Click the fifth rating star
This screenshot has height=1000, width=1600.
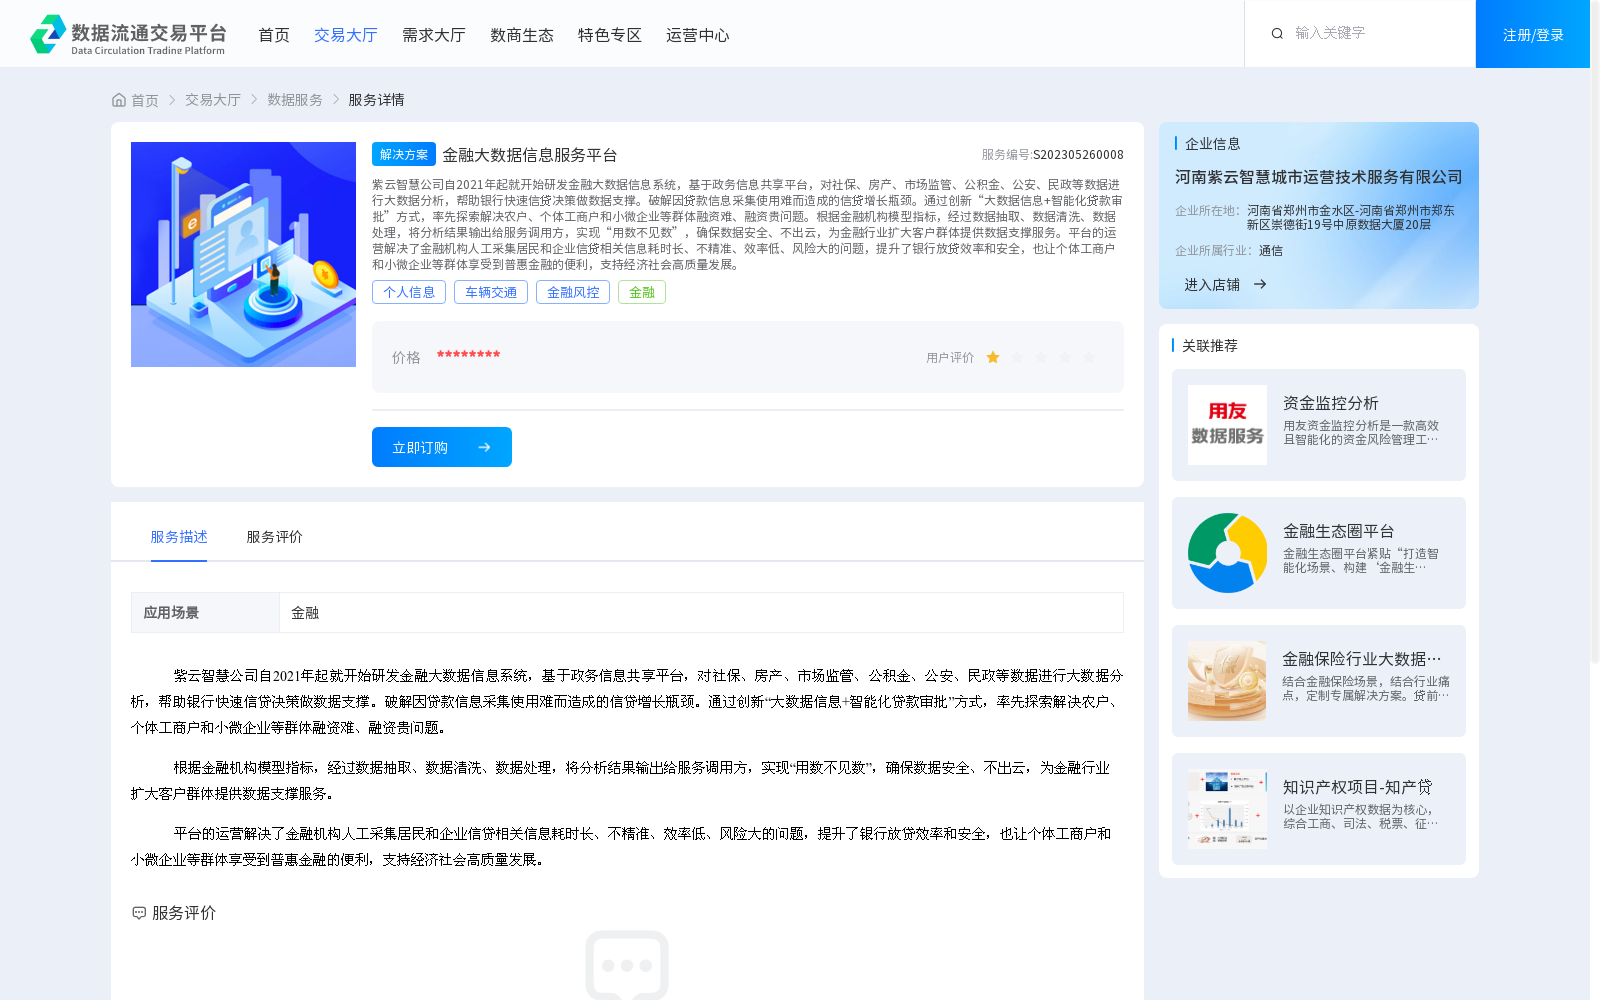(x=1089, y=358)
